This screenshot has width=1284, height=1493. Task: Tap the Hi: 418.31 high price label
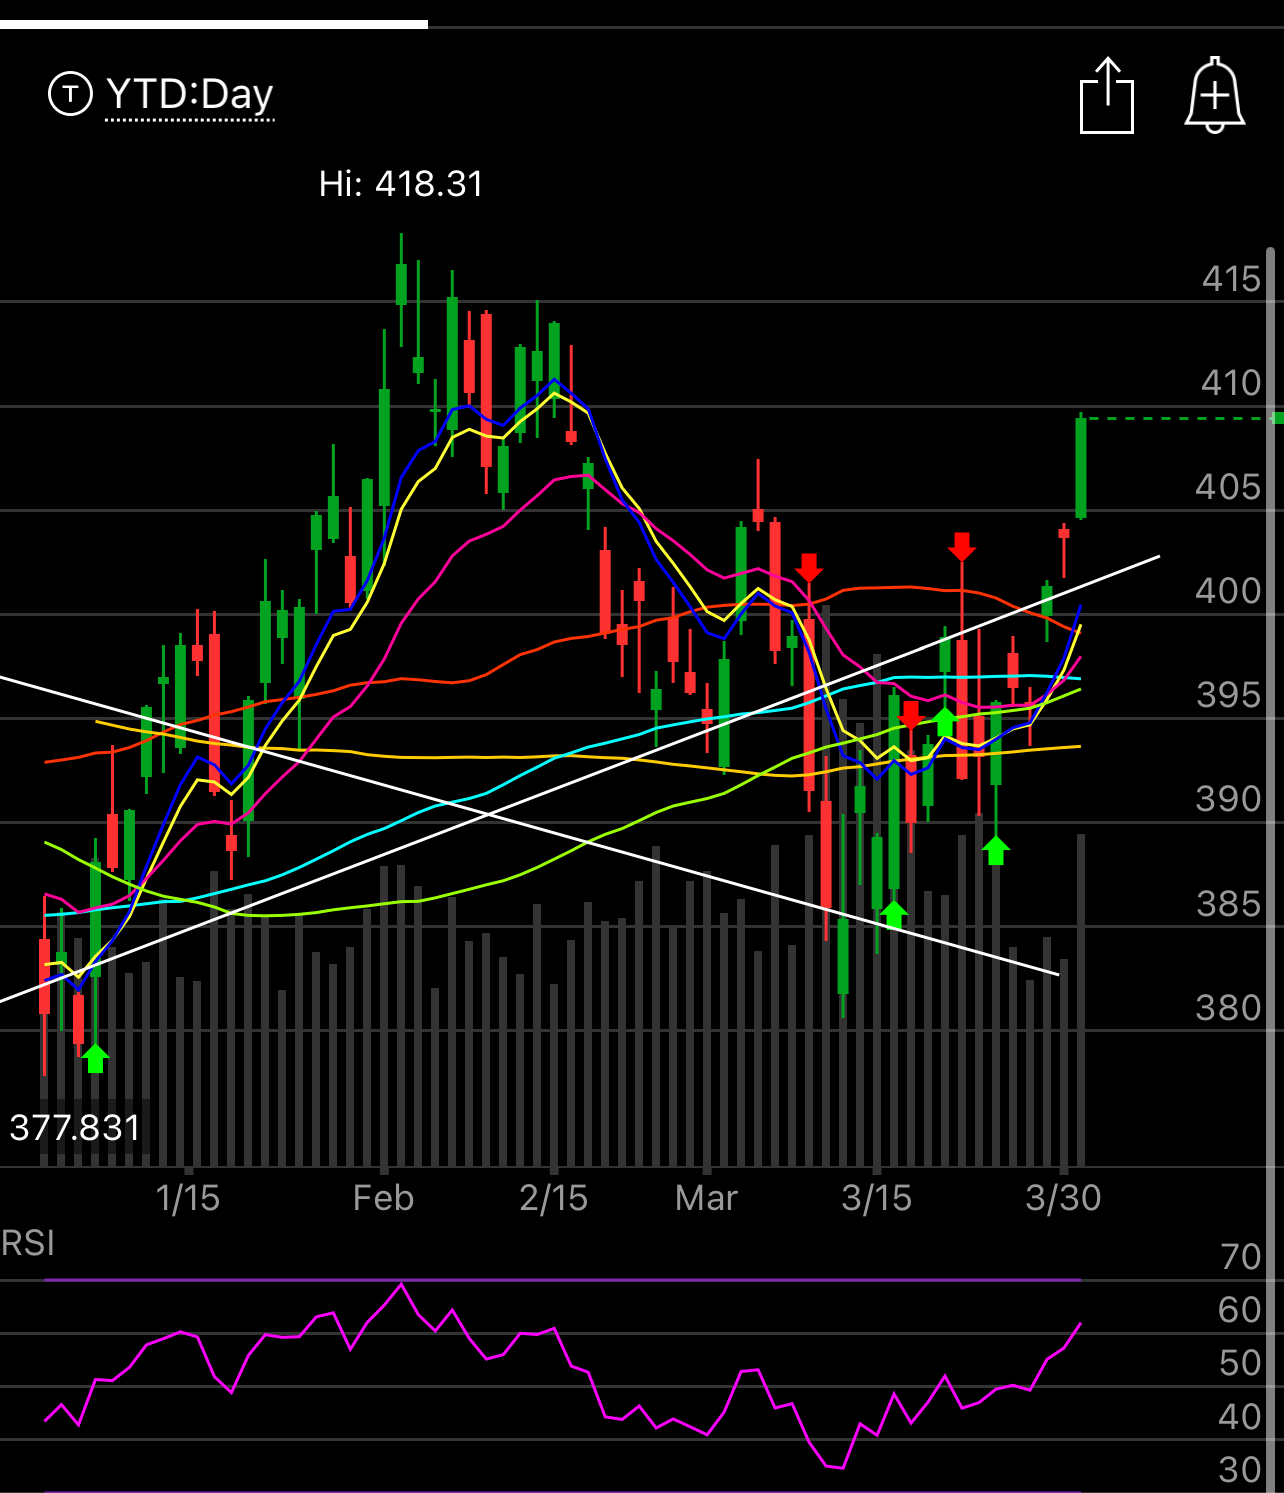coord(401,183)
